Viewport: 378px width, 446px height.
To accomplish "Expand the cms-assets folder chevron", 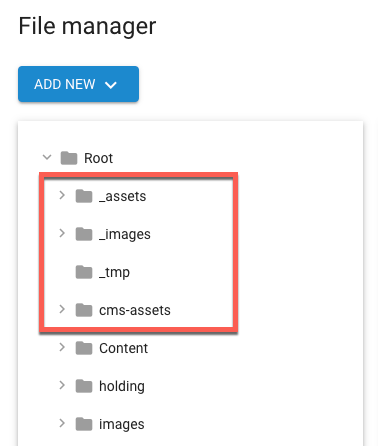I will (x=62, y=309).
